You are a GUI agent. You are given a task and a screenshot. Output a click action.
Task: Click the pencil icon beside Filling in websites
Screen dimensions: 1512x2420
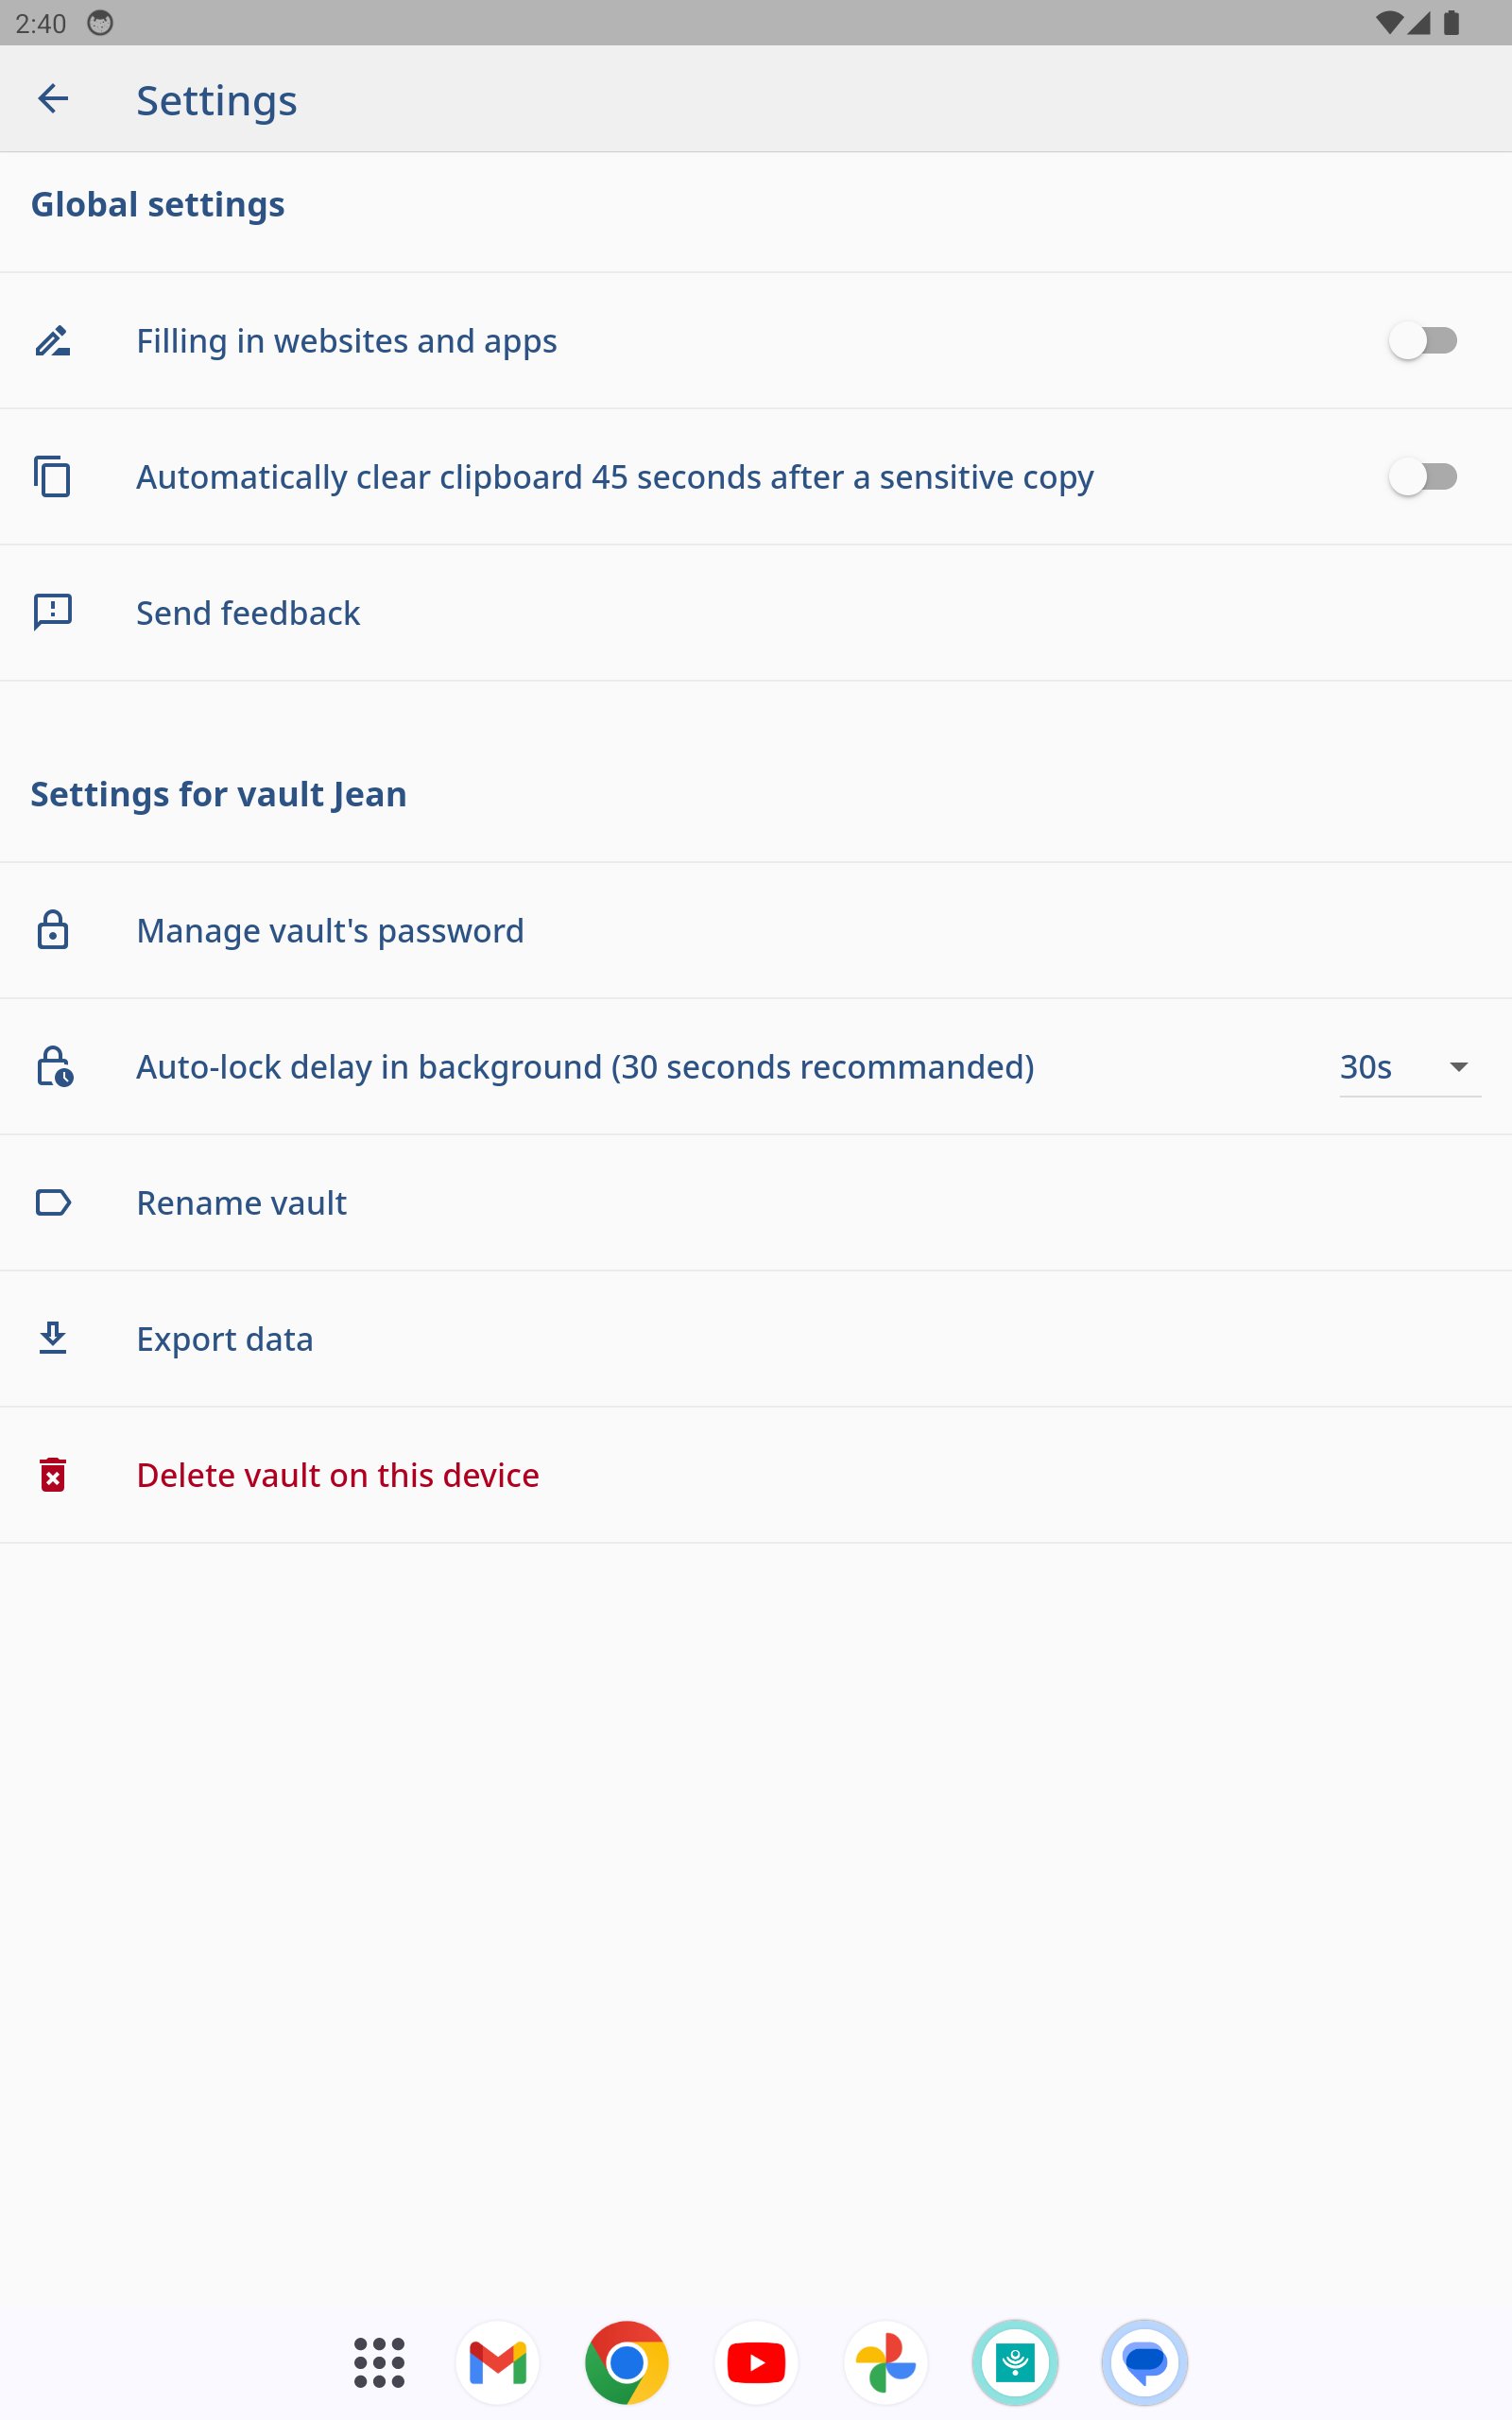tap(53, 341)
